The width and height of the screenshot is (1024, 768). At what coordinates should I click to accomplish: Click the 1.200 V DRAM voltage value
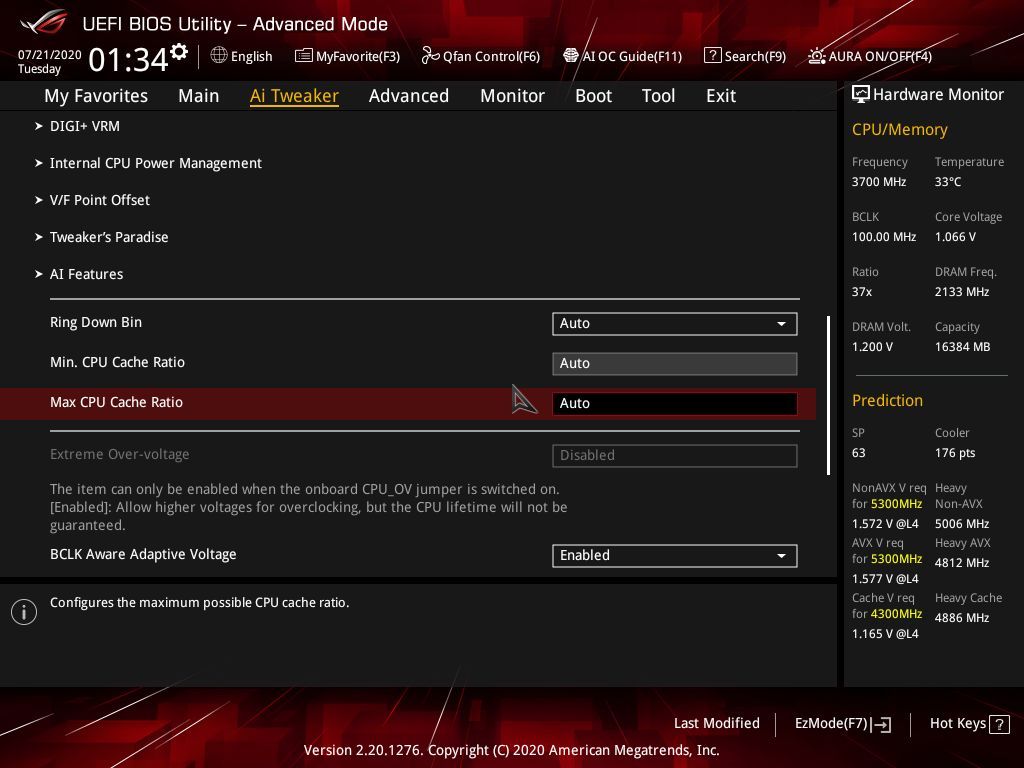(872, 347)
